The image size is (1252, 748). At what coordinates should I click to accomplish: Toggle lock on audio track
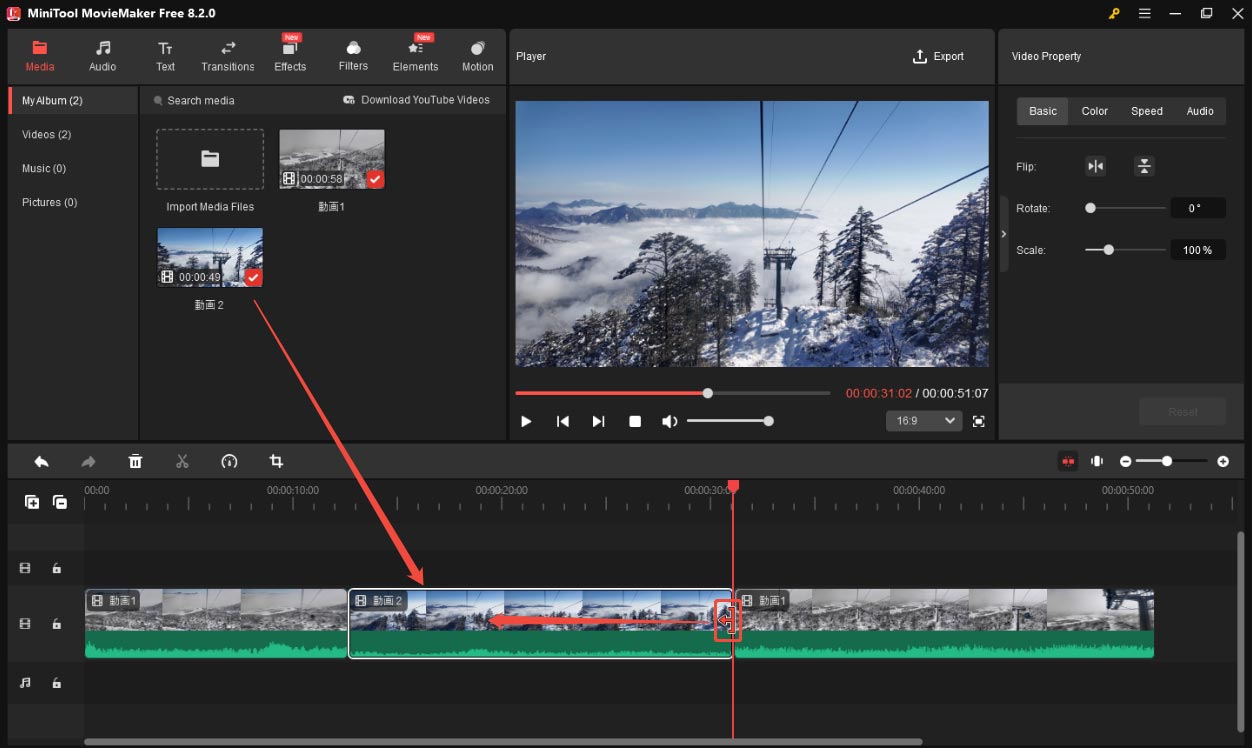pyautogui.click(x=57, y=683)
